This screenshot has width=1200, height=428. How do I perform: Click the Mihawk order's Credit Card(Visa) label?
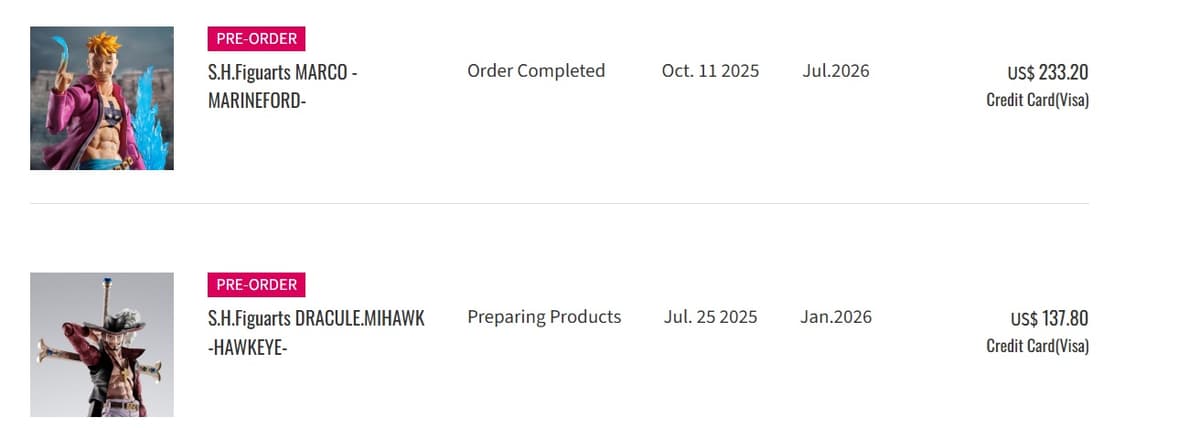tap(1037, 346)
